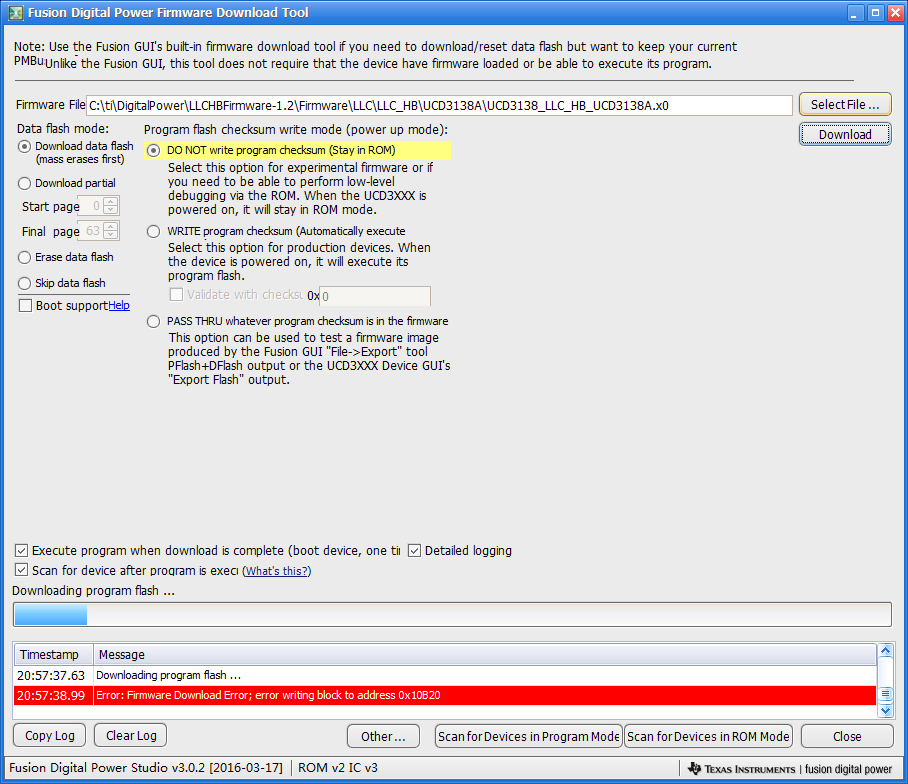Image resolution: width=908 pixels, height=784 pixels.
Task: Click the Download button
Action: click(x=845, y=134)
